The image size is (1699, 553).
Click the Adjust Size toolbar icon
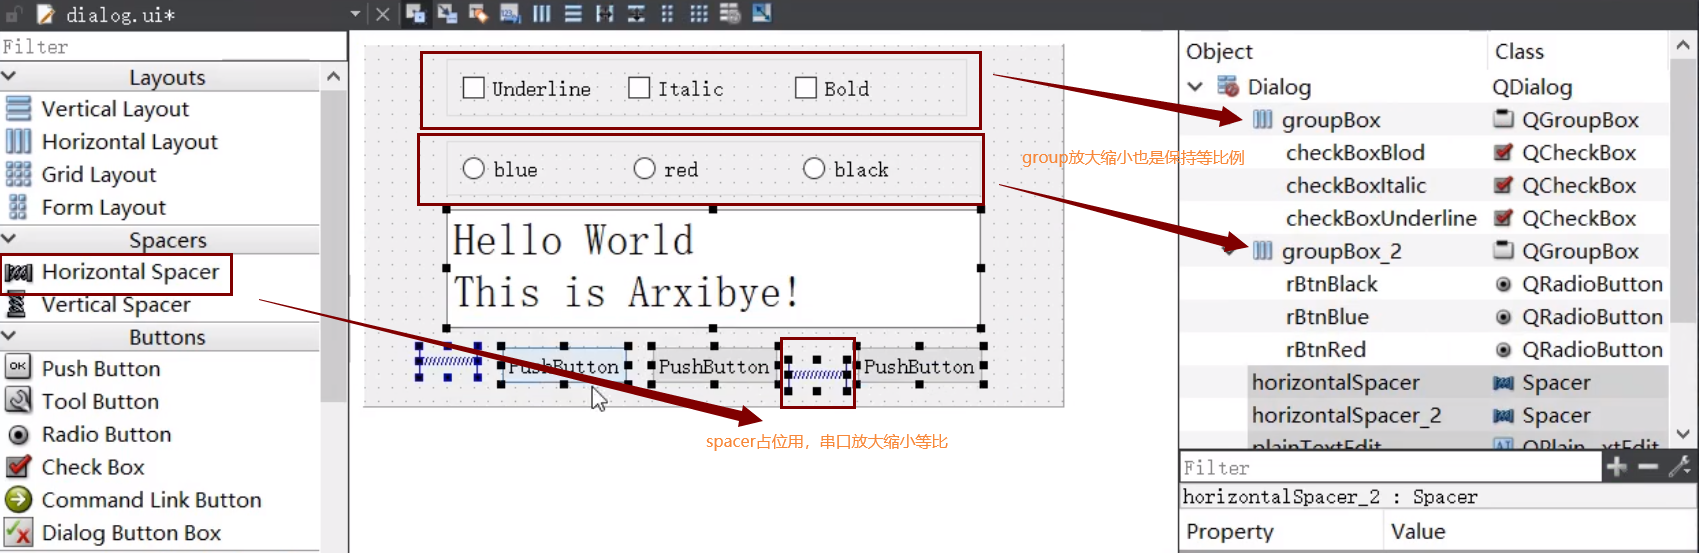click(x=762, y=14)
